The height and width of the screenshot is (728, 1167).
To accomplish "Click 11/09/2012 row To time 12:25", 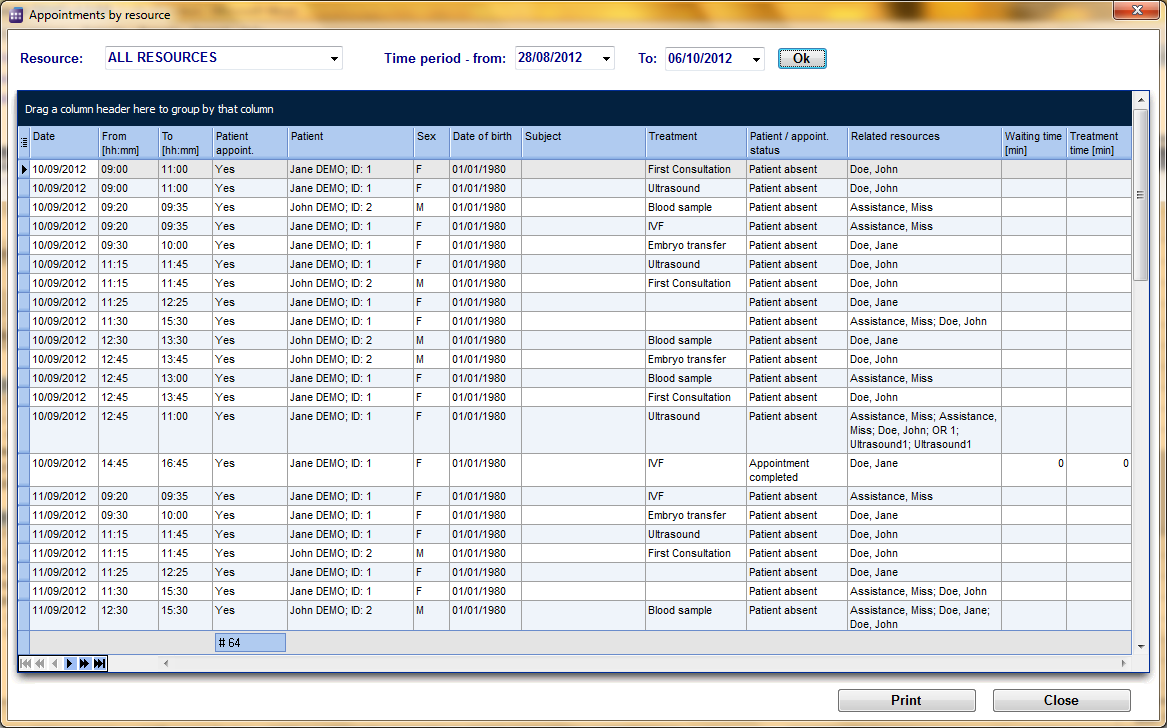I will pos(185,572).
